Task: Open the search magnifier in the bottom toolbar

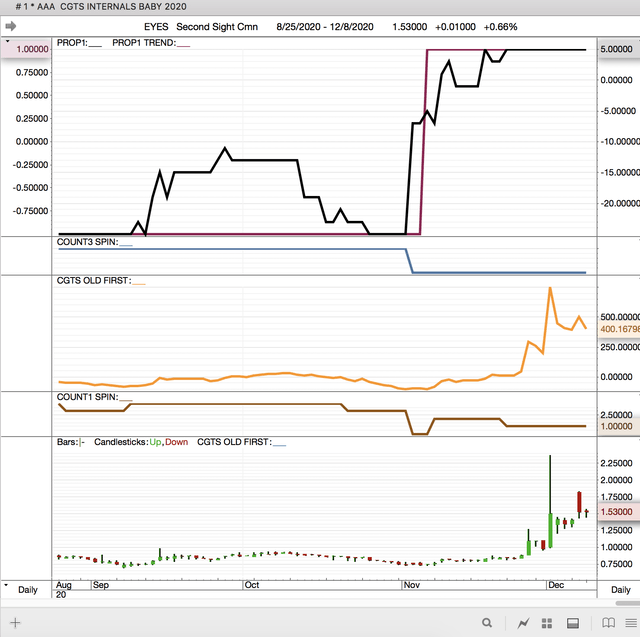Action: pos(487,623)
